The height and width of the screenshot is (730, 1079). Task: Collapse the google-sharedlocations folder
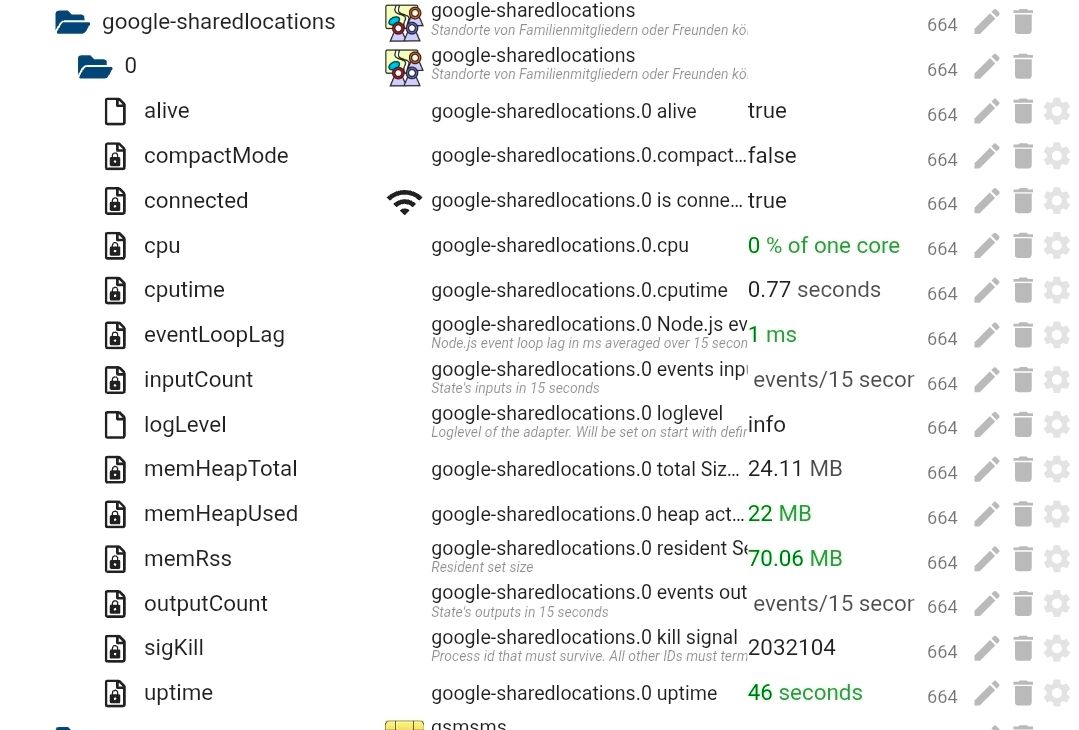coord(73,22)
